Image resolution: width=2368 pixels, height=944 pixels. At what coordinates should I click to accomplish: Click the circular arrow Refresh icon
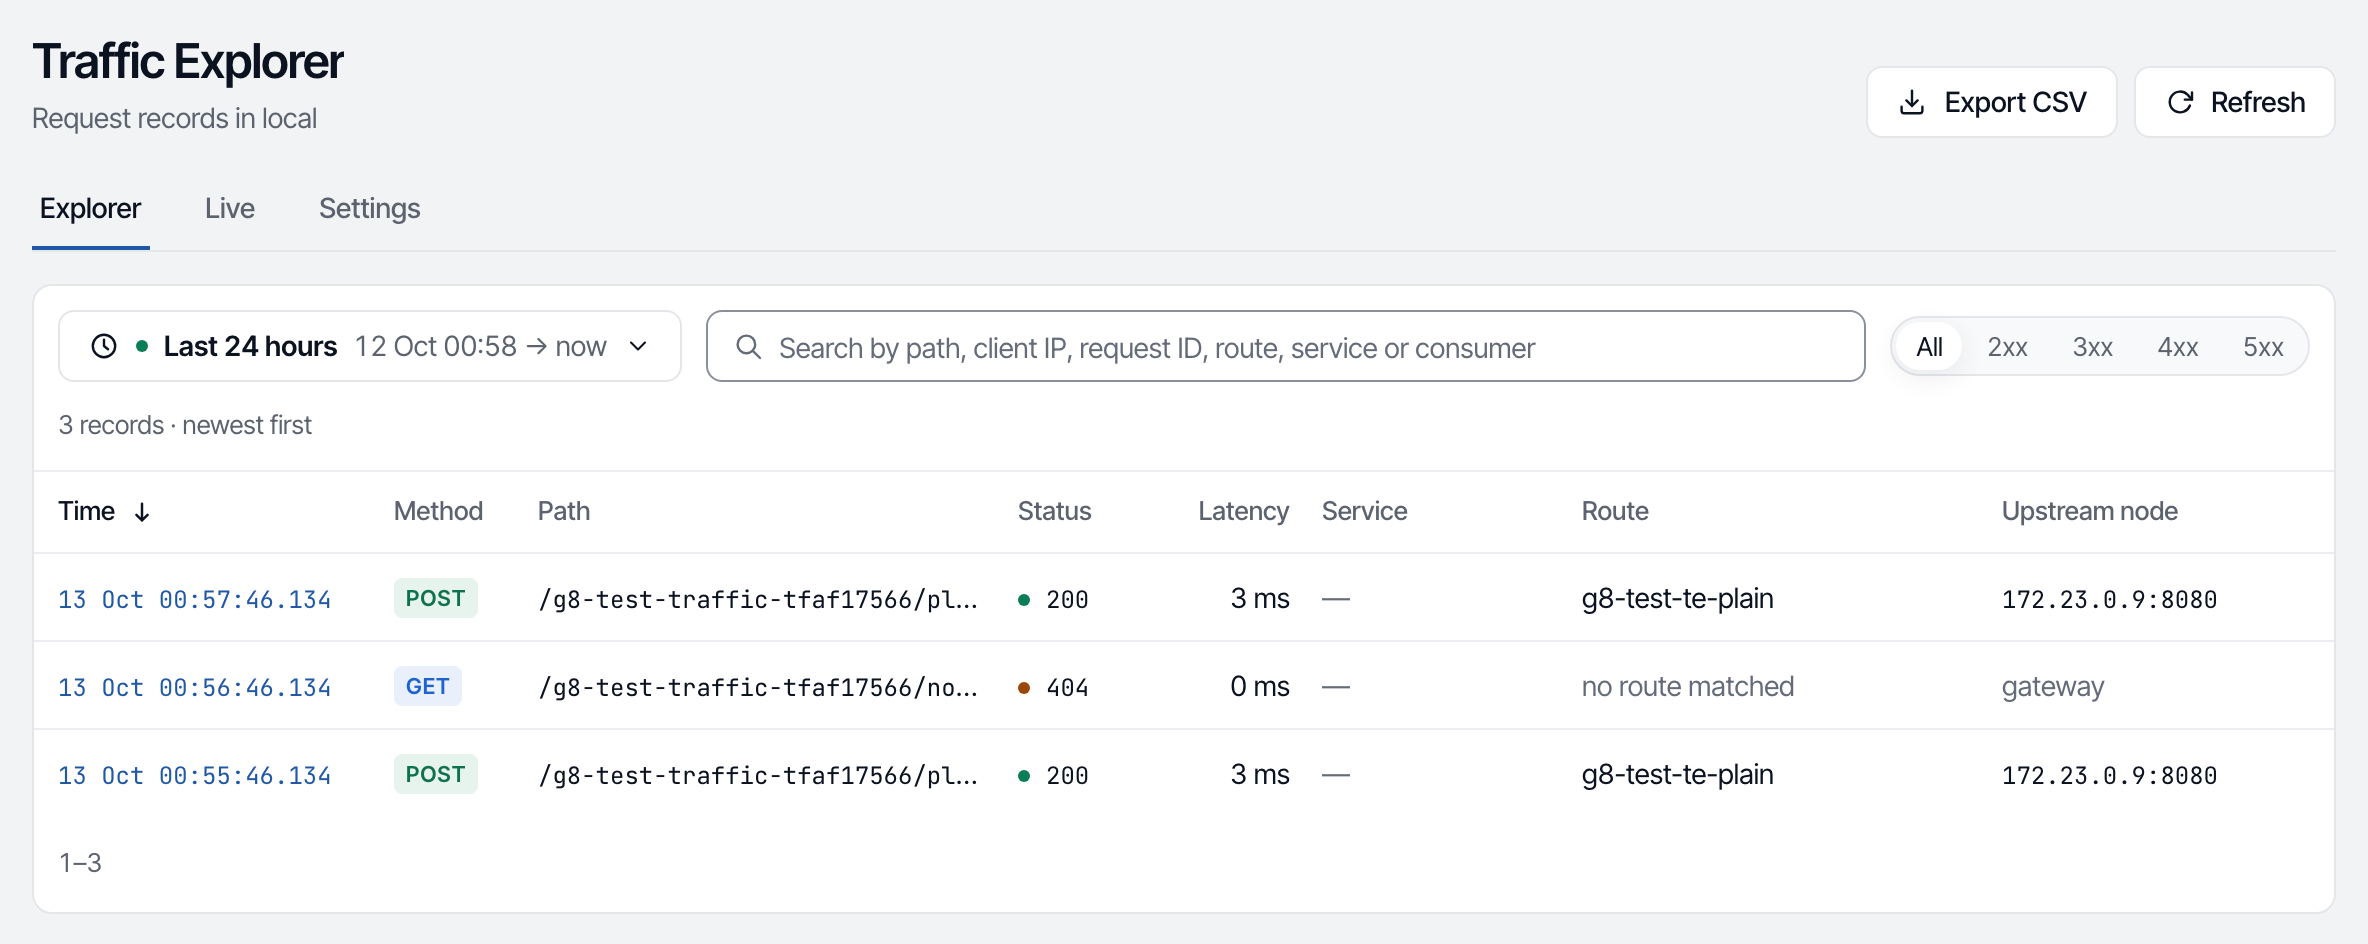click(x=2180, y=102)
